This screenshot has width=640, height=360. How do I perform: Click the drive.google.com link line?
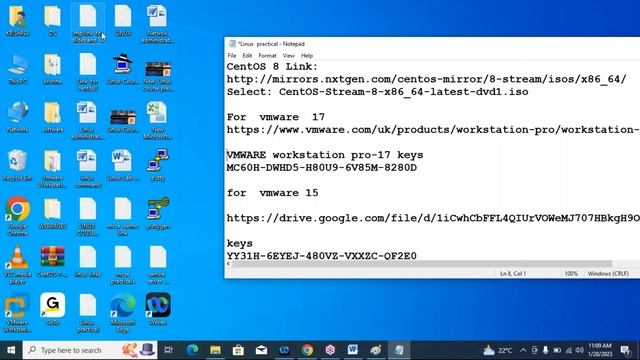(433, 218)
